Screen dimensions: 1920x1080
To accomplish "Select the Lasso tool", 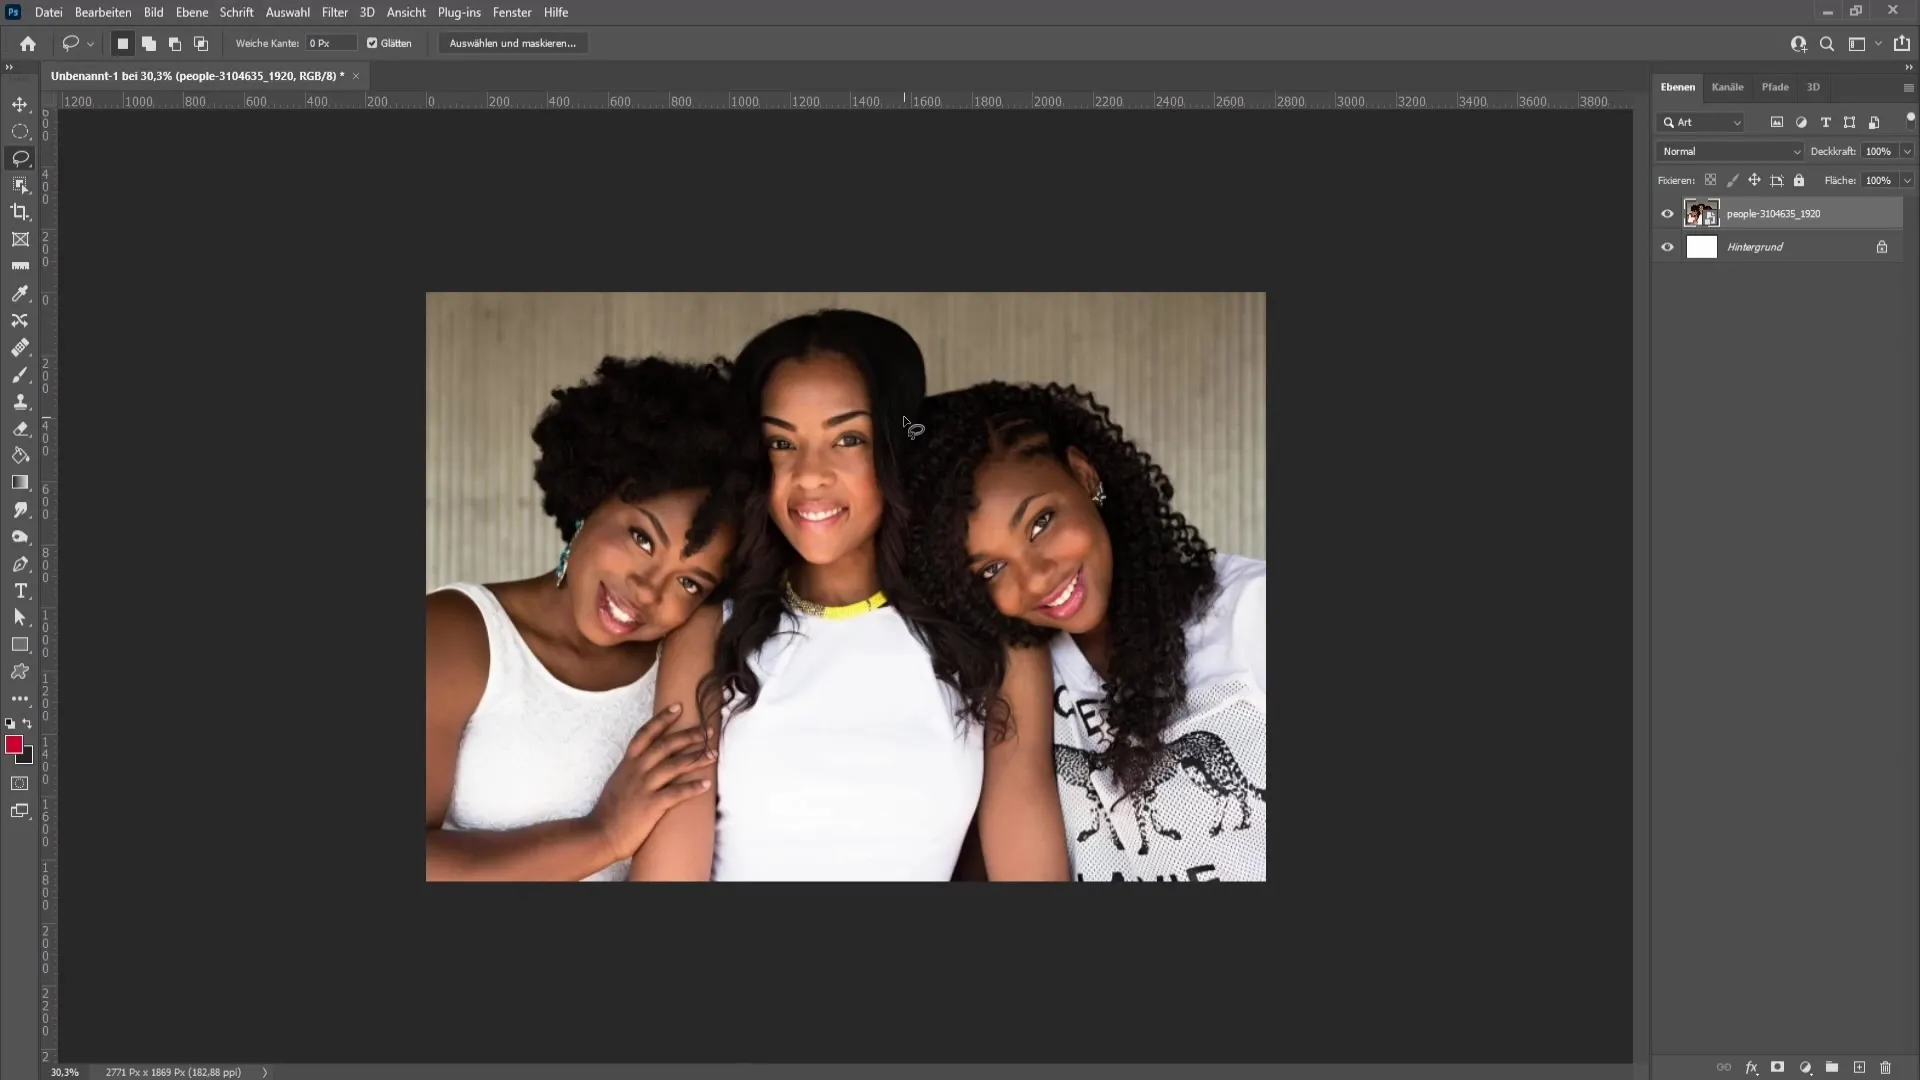I will point(20,158).
